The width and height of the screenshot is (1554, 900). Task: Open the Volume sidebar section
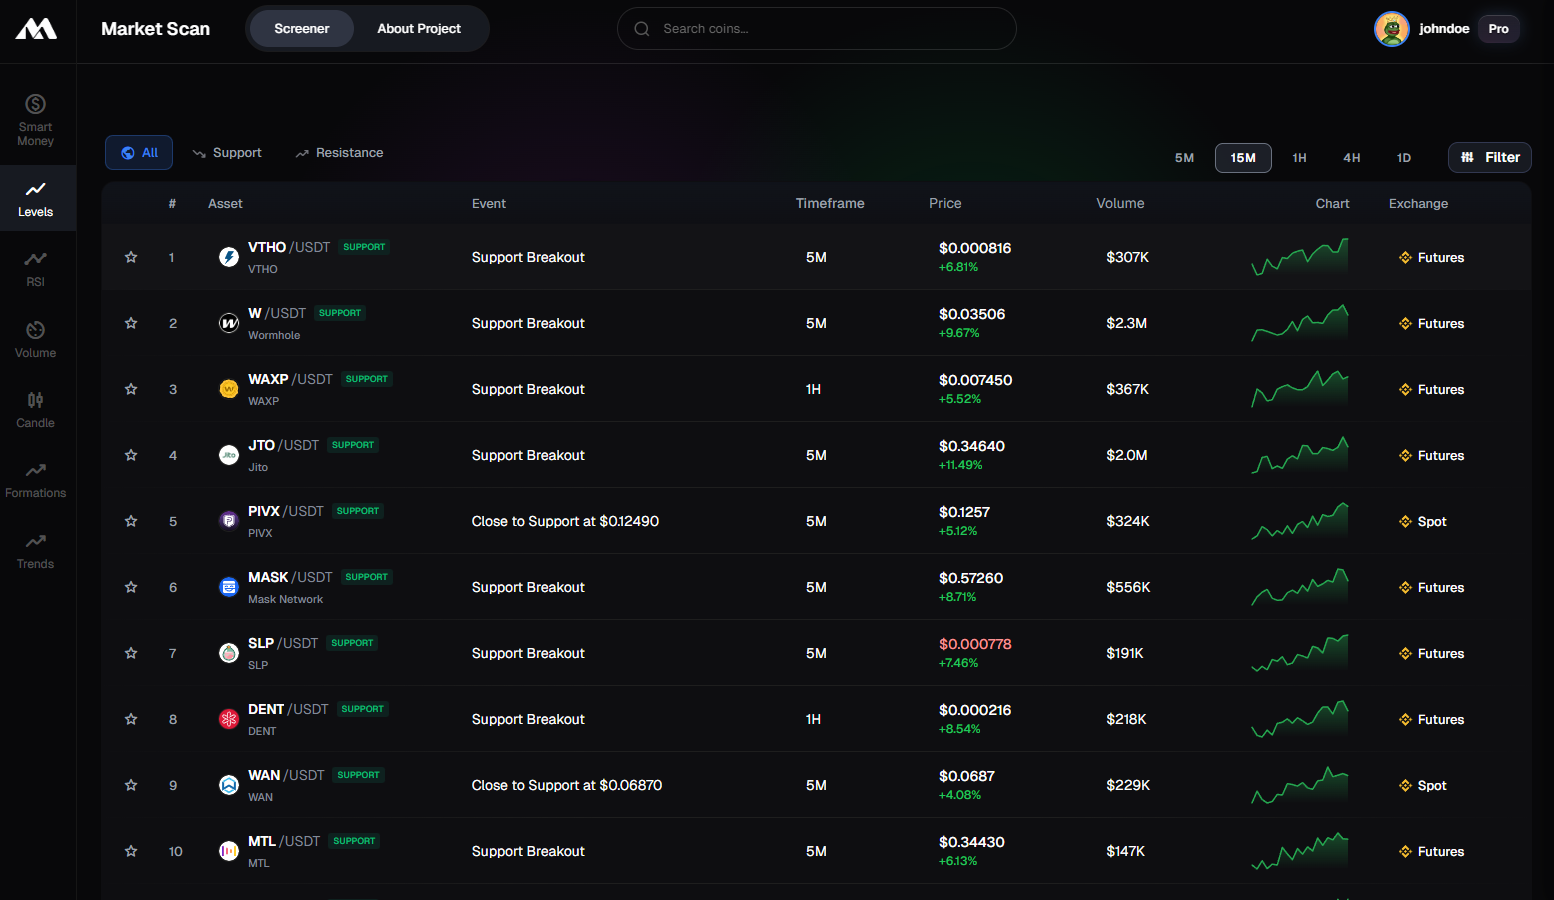point(36,340)
